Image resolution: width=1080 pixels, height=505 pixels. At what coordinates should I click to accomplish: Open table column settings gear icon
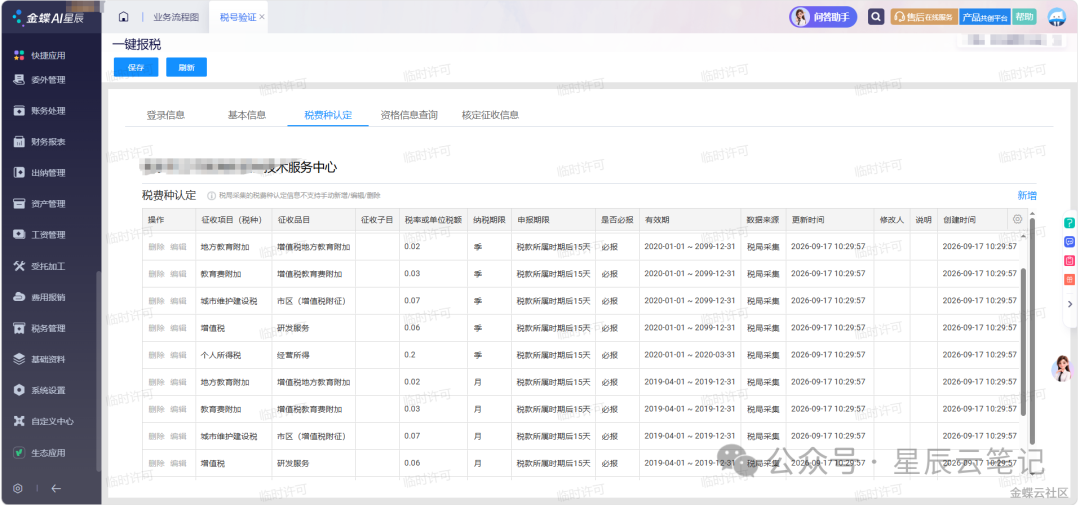tap(1017, 220)
